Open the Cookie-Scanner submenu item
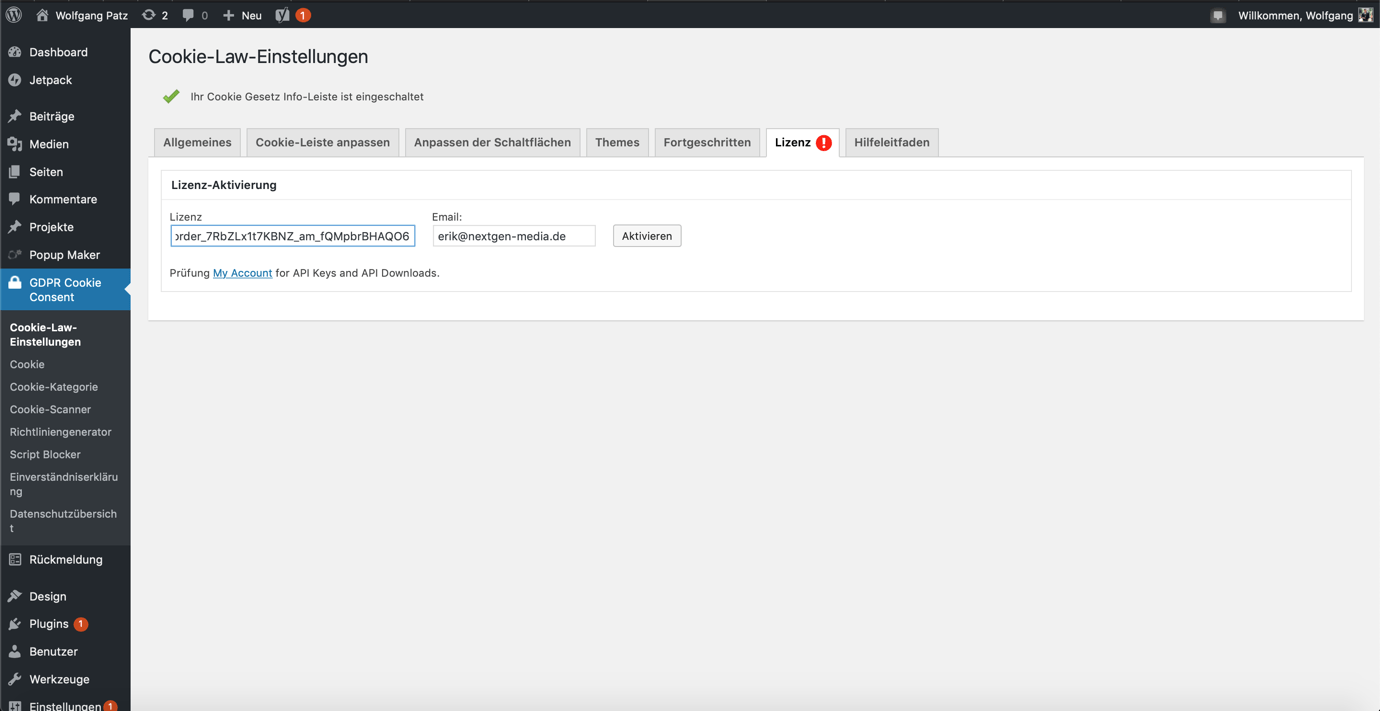The width and height of the screenshot is (1380, 711). click(50, 410)
